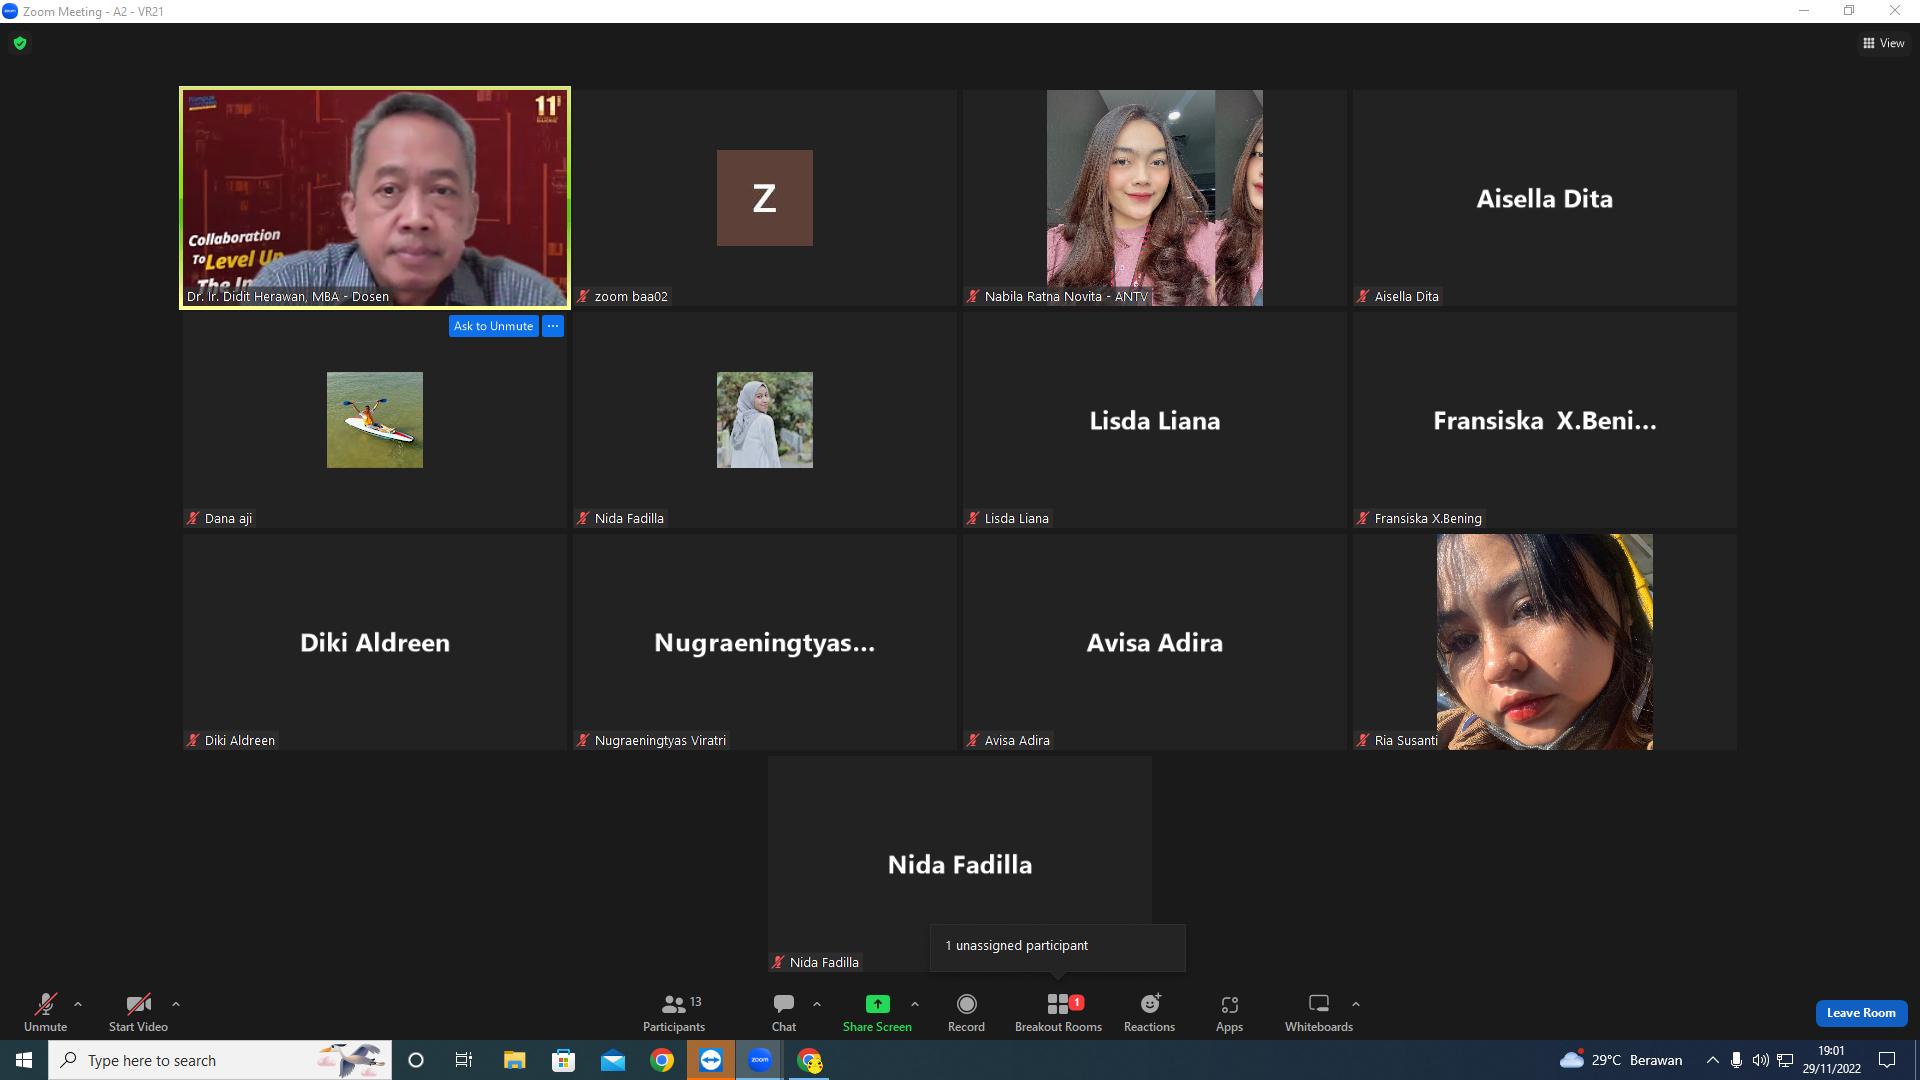Open Cortana from the taskbar
The height and width of the screenshot is (1080, 1920).
[x=416, y=1060]
